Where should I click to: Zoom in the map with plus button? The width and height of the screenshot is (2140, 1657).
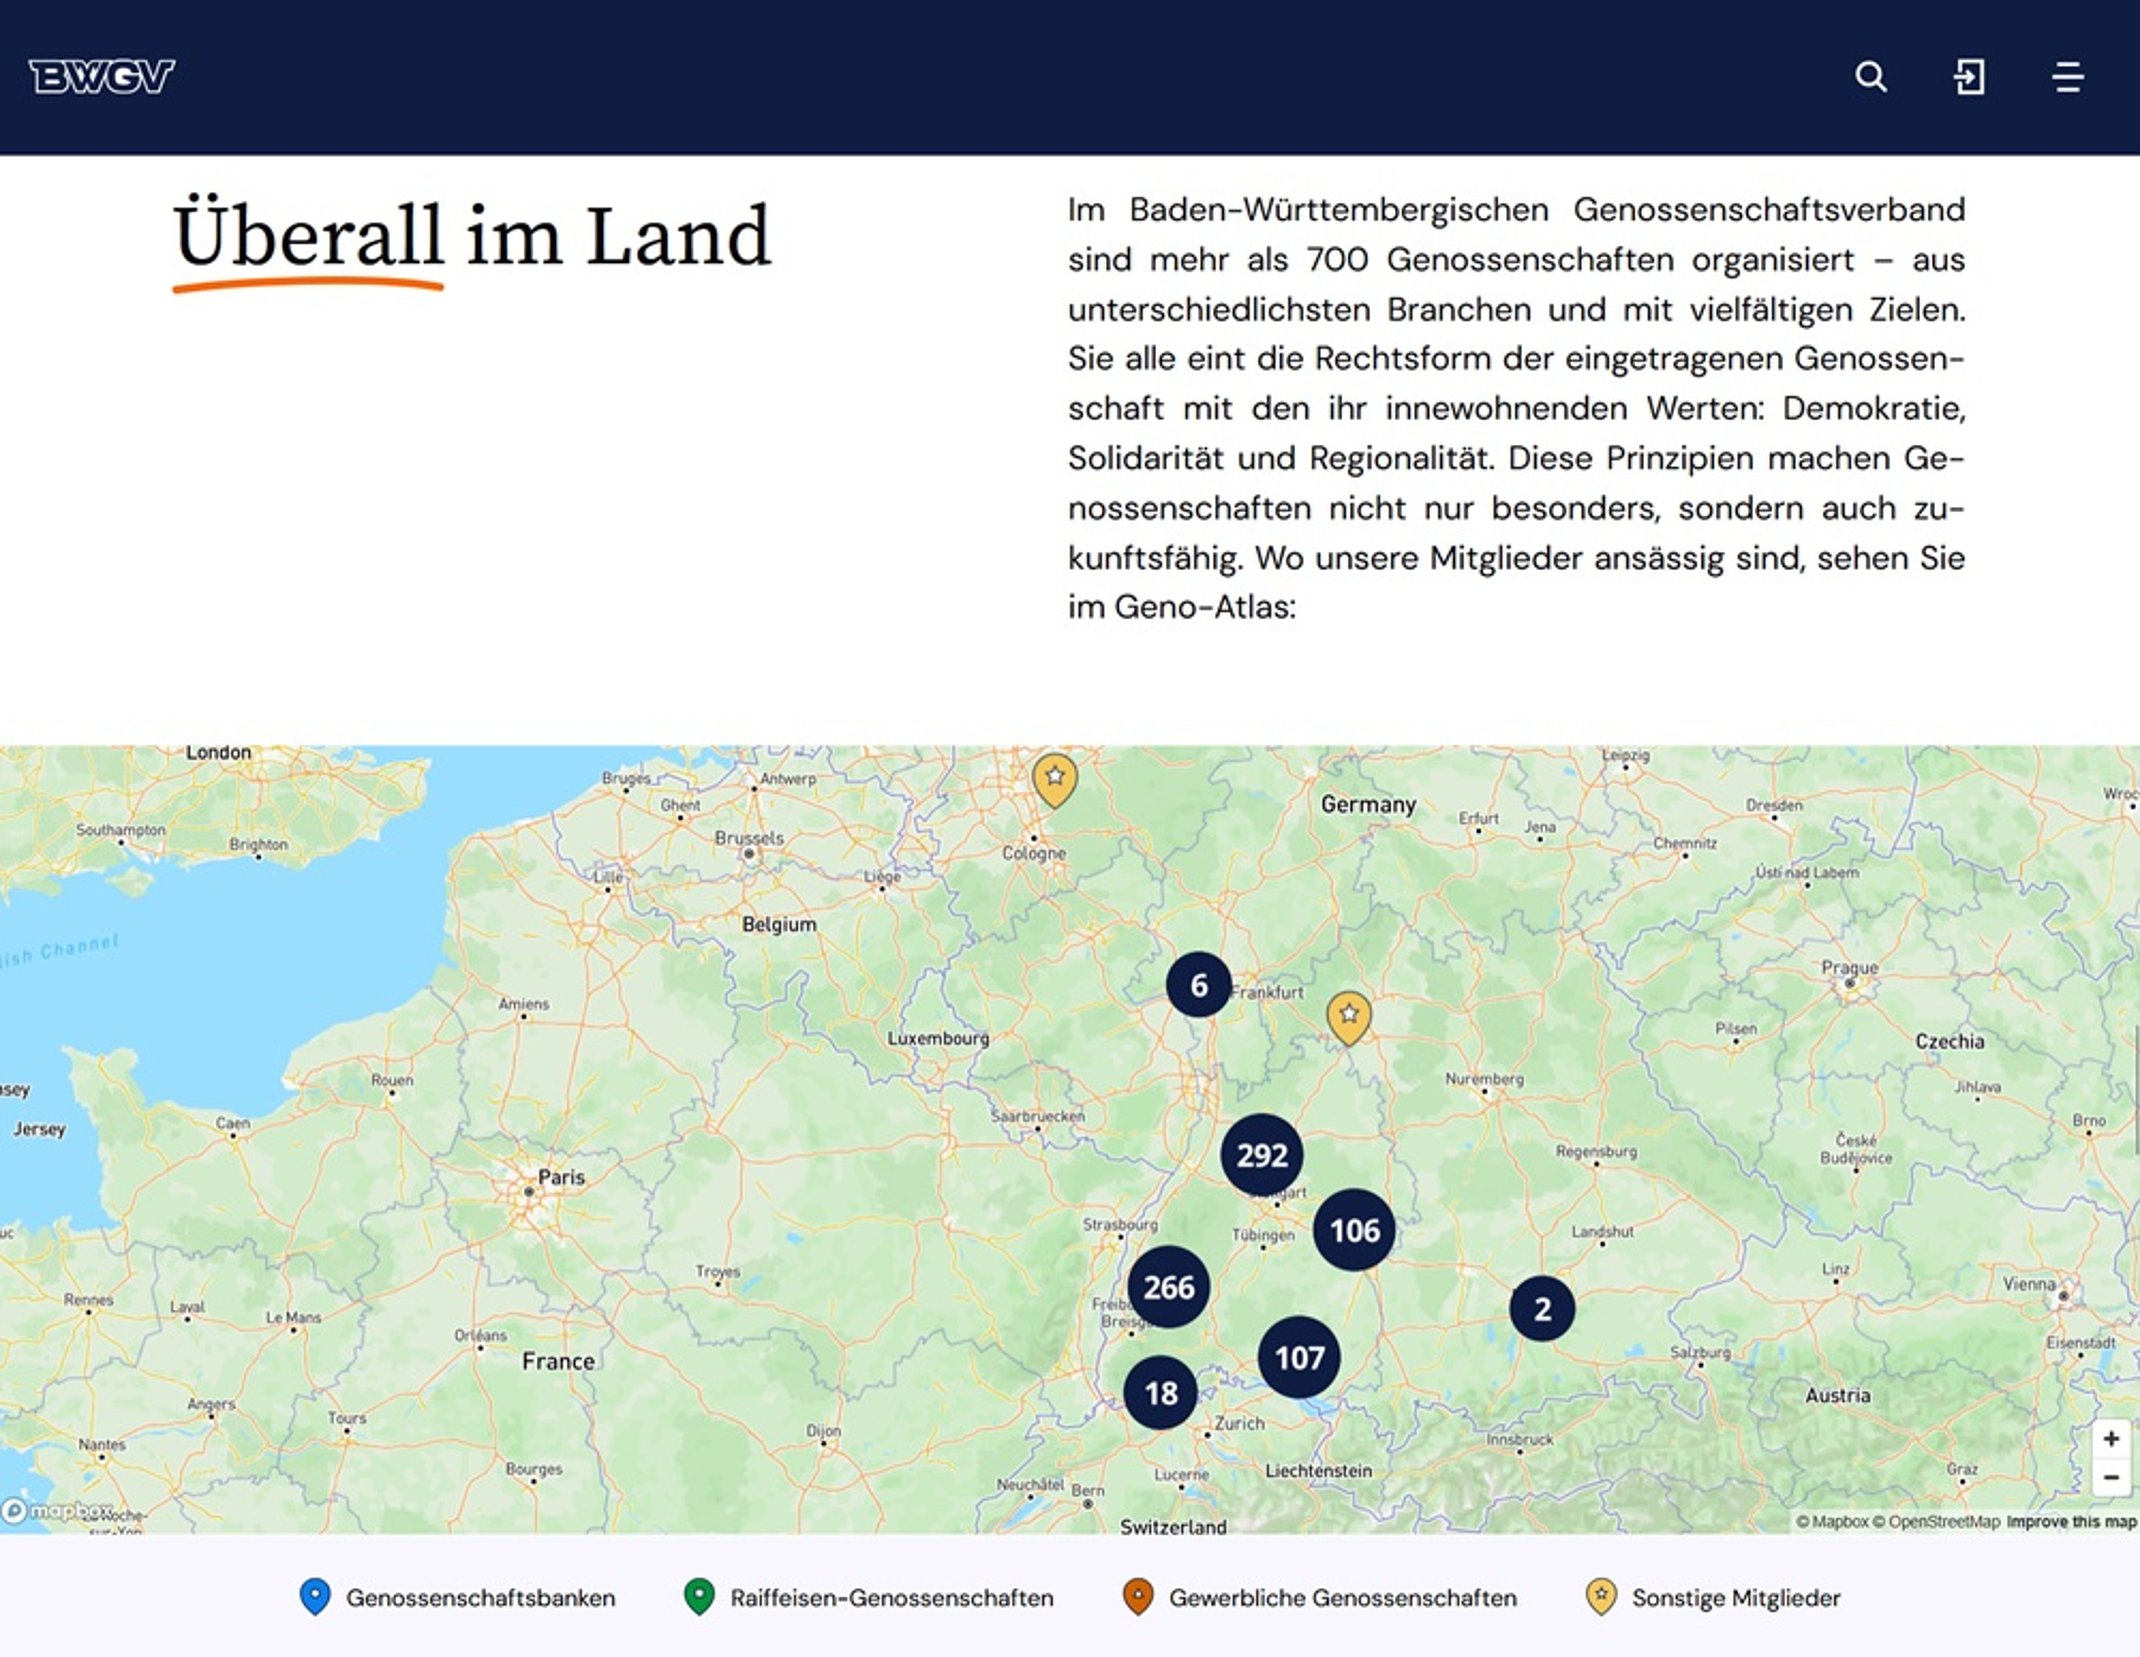(x=2111, y=1439)
